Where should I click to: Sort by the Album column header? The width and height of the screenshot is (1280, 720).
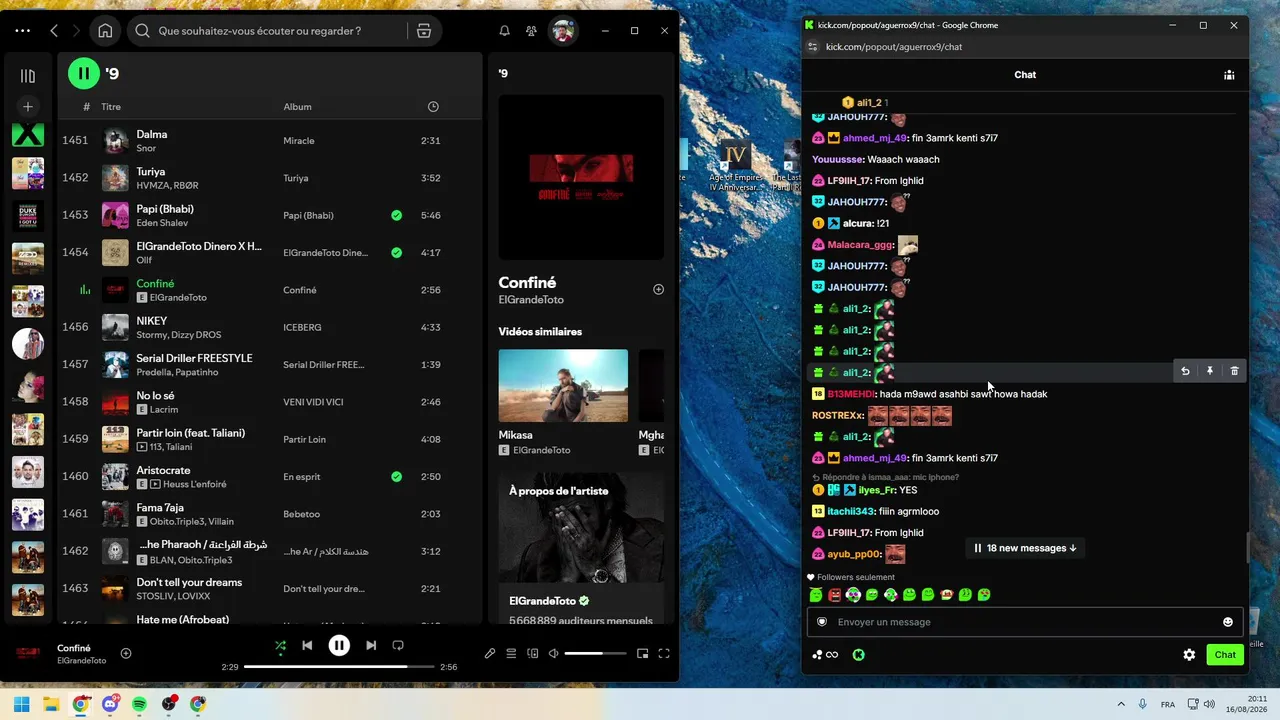click(x=297, y=107)
